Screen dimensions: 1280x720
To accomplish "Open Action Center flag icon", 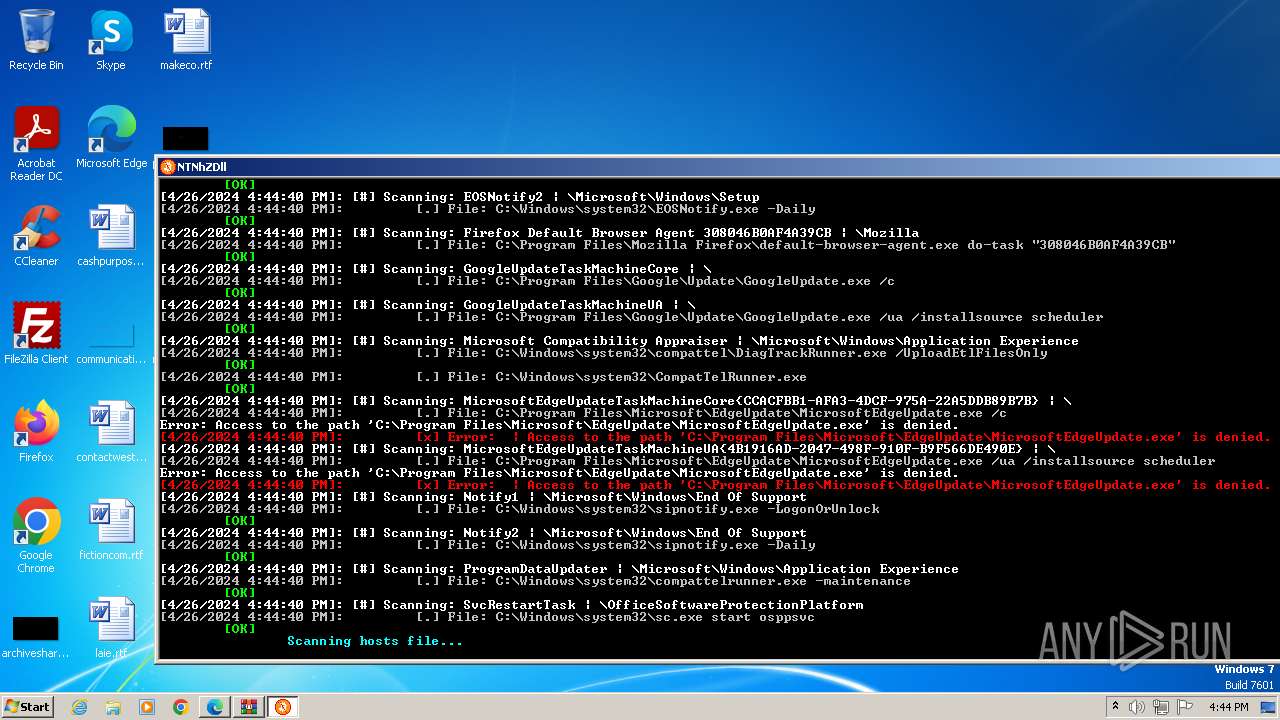I will [1185, 707].
